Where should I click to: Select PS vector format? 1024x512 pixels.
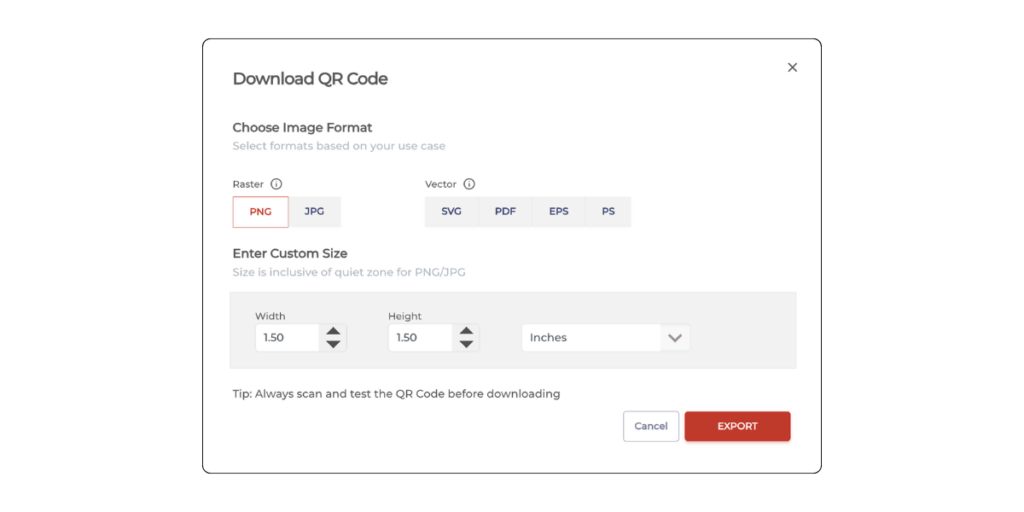point(608,212)
